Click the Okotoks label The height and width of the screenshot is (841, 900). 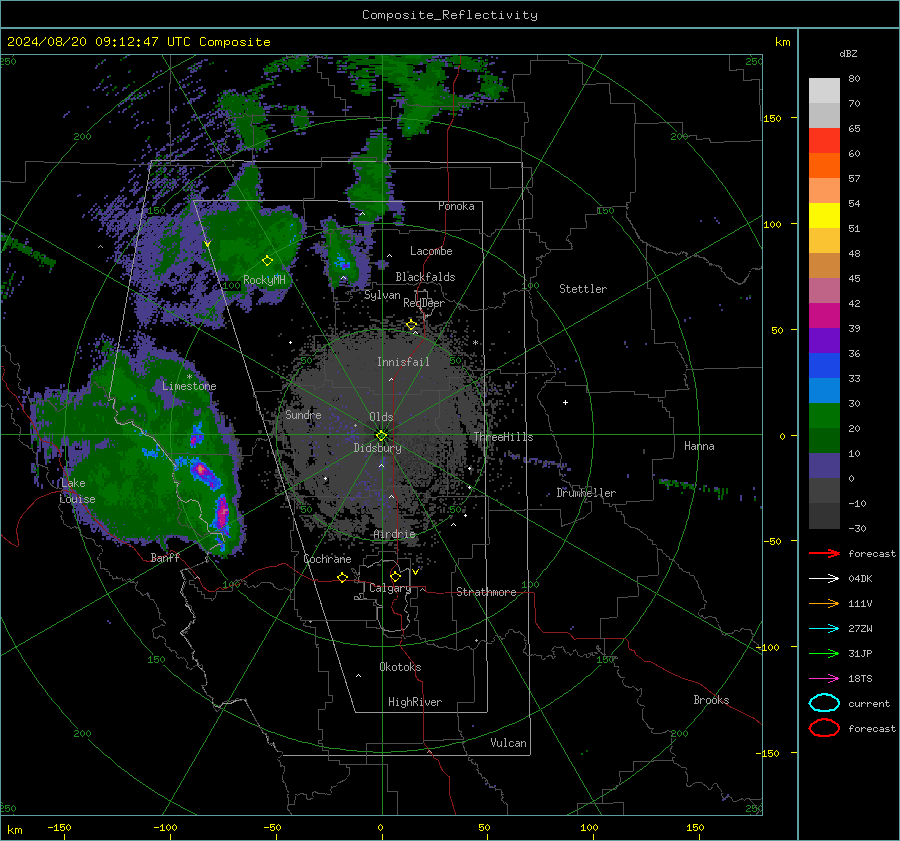[400, 667]
